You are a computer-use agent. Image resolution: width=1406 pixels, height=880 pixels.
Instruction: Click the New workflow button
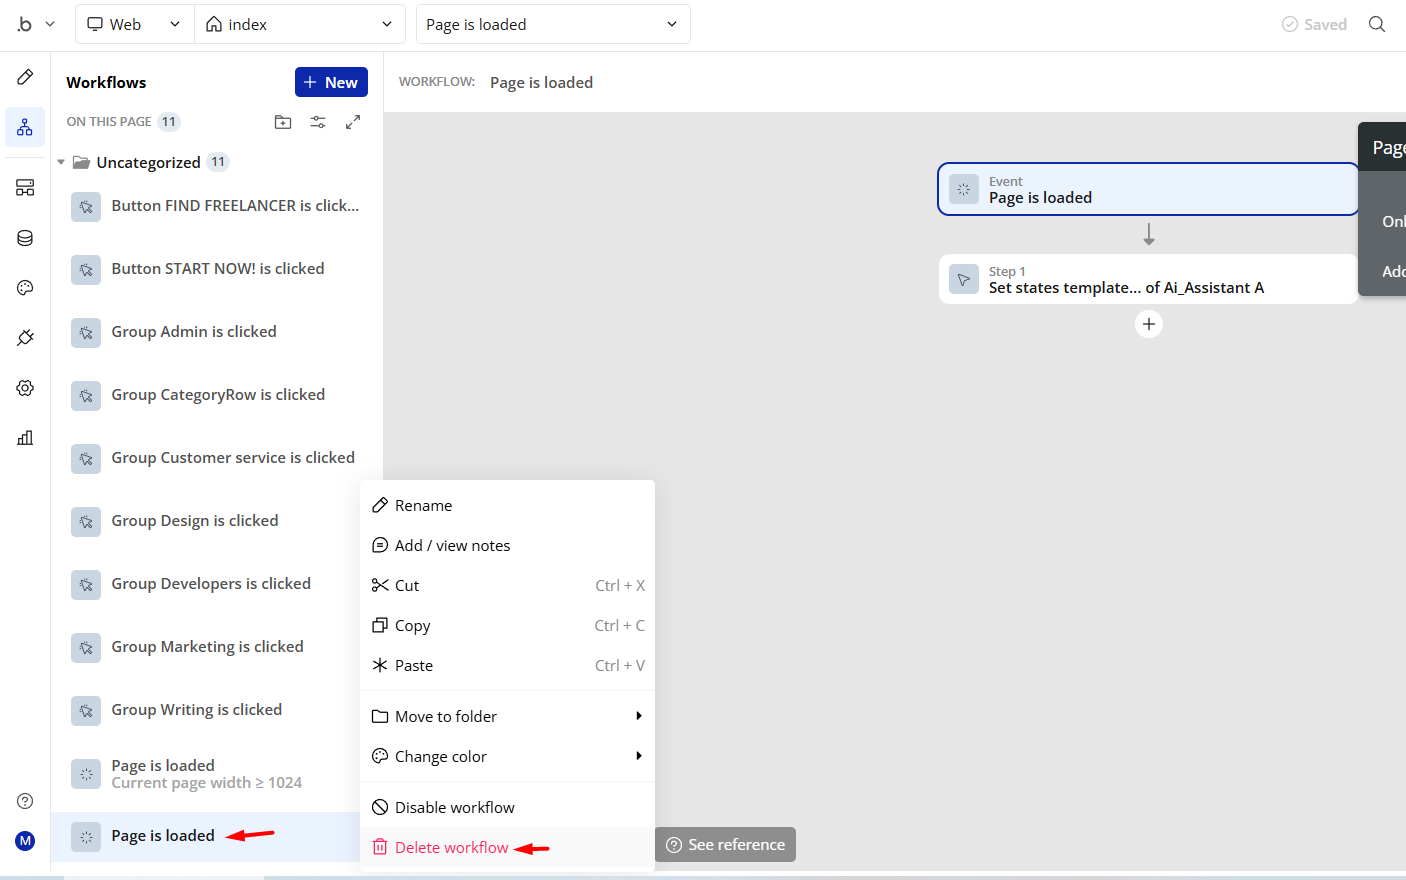(331, 82)
